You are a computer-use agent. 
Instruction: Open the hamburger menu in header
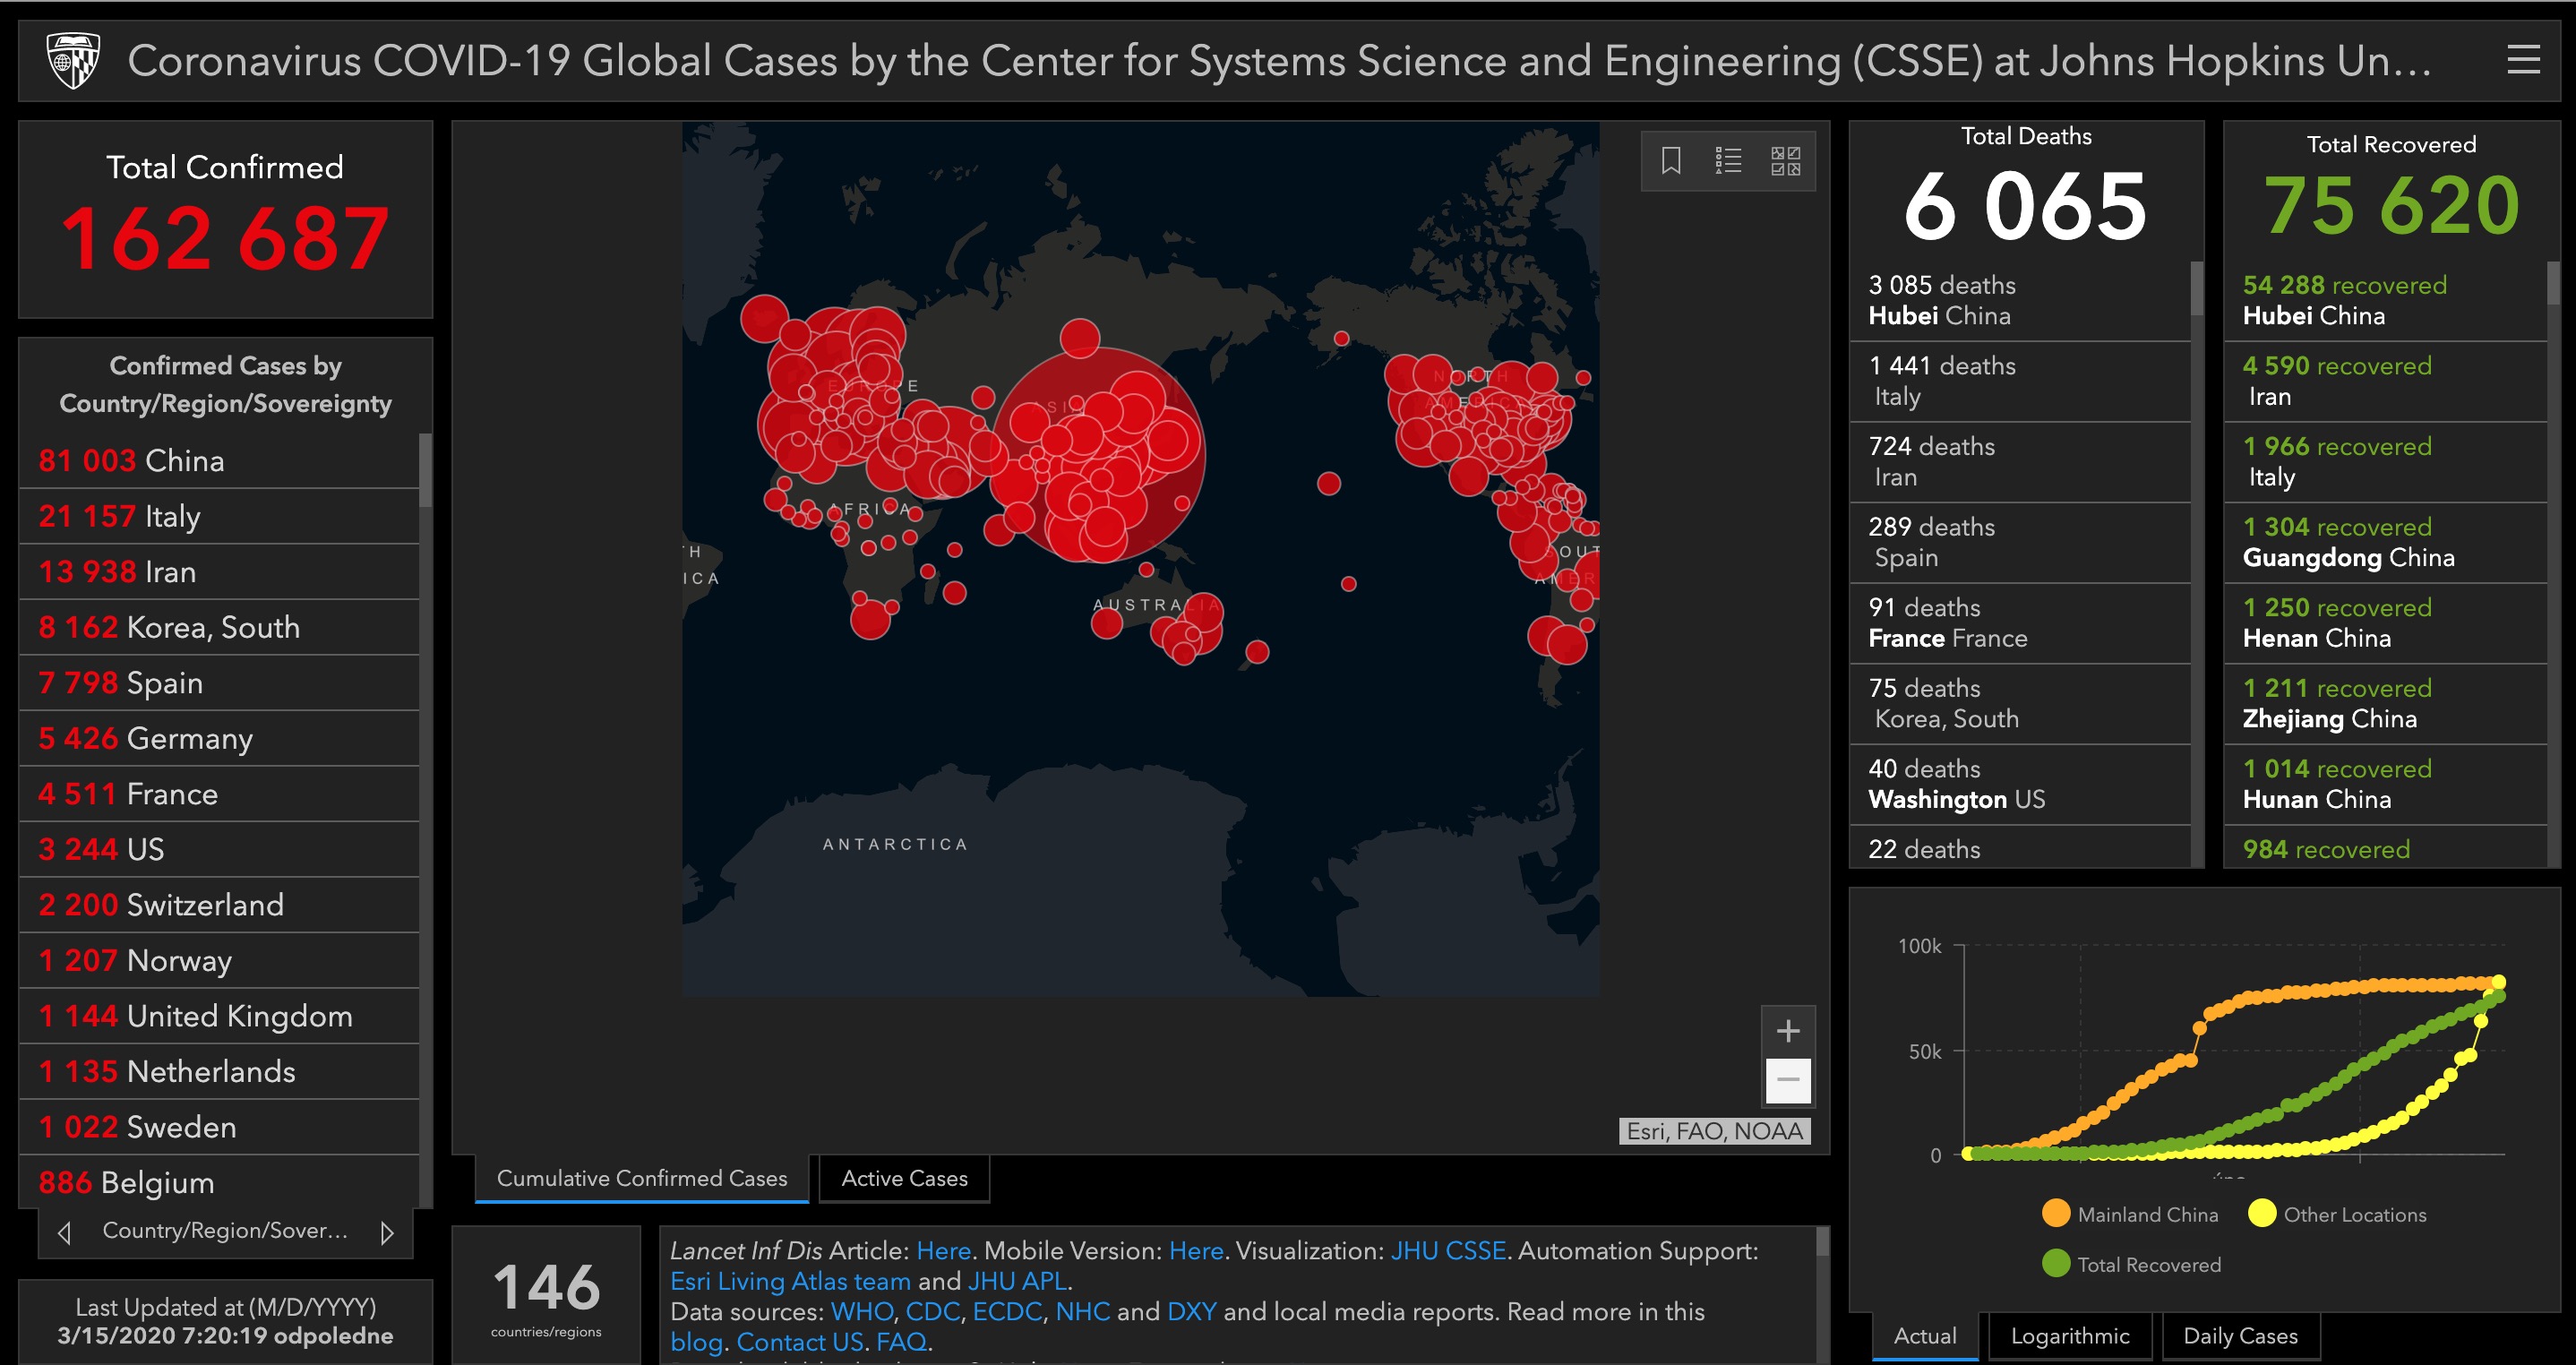pos(2523,60)
